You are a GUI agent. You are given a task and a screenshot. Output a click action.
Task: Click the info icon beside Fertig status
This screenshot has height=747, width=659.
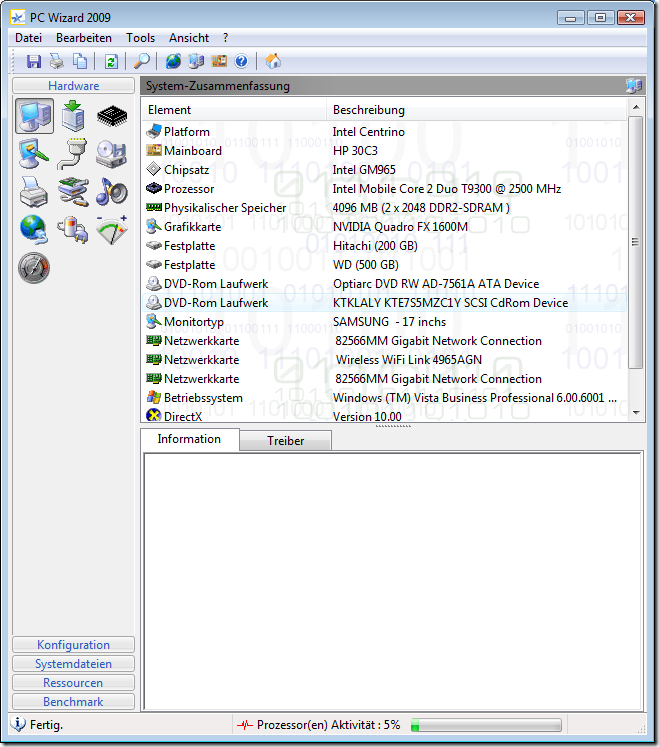(x=18, y=725)
